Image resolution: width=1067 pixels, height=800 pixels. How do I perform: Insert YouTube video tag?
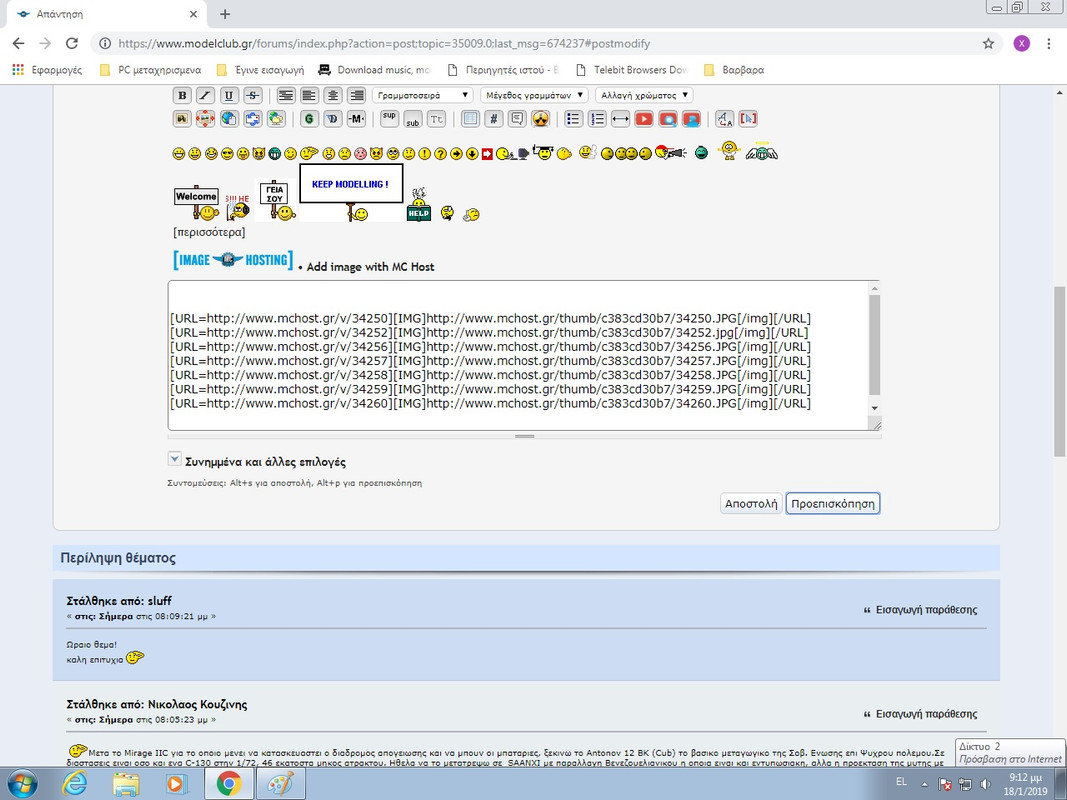644,119
